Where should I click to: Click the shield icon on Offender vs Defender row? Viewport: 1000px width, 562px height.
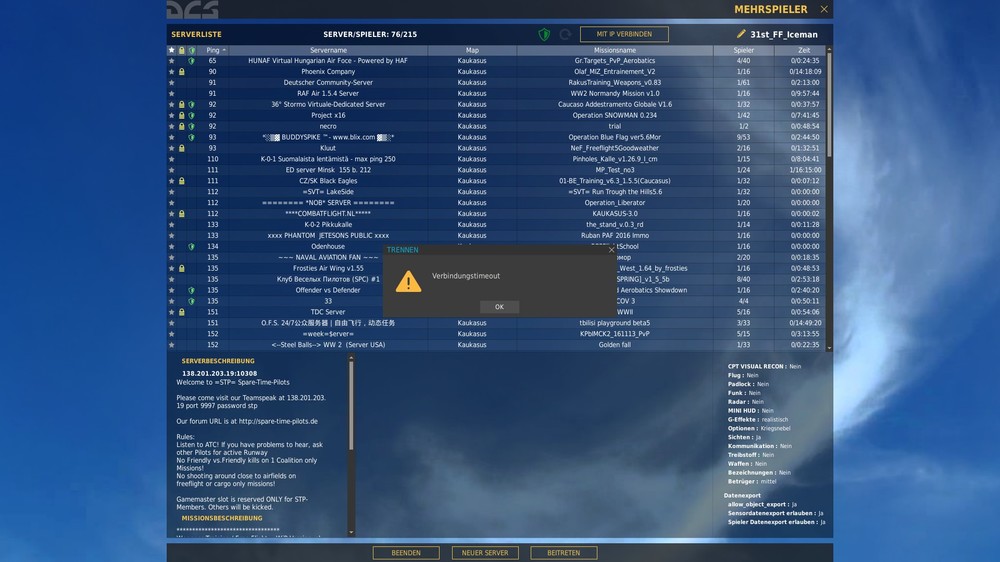[191, 290]
